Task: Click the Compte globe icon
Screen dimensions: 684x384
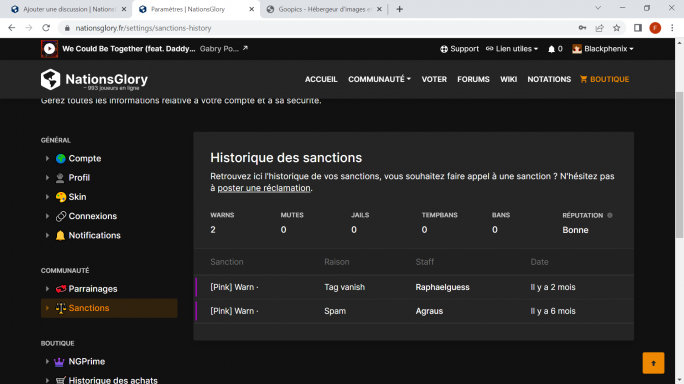Action: (61, 158)
